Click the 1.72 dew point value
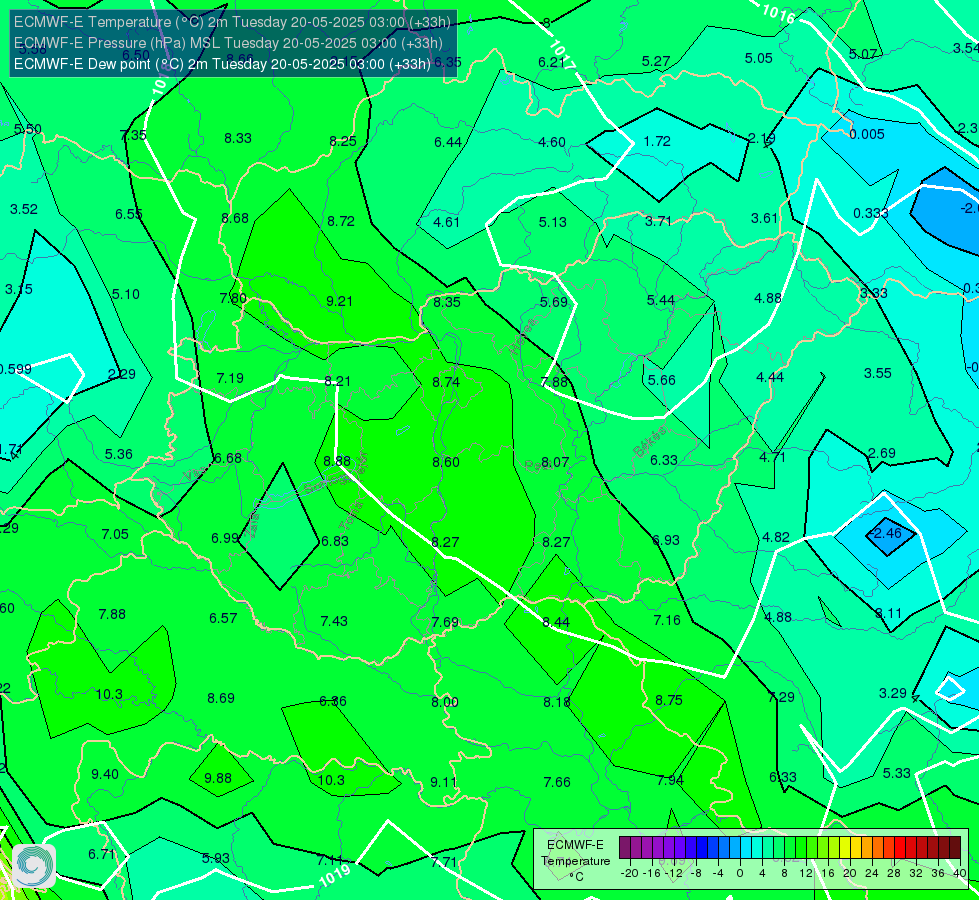This screenshot has width=979, height=900. [x=657, y=141]
